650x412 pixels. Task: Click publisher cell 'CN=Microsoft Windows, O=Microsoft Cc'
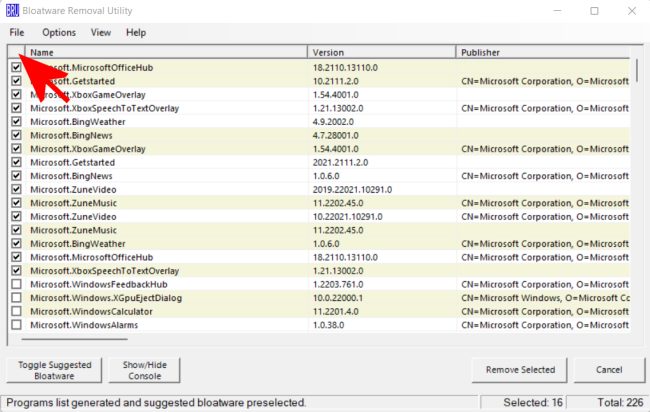click(546, 298)
